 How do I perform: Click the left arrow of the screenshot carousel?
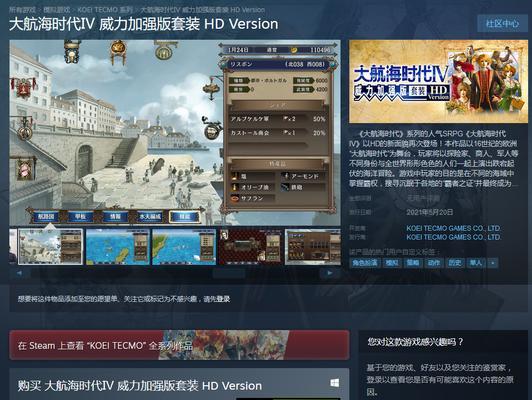[19, 273]
